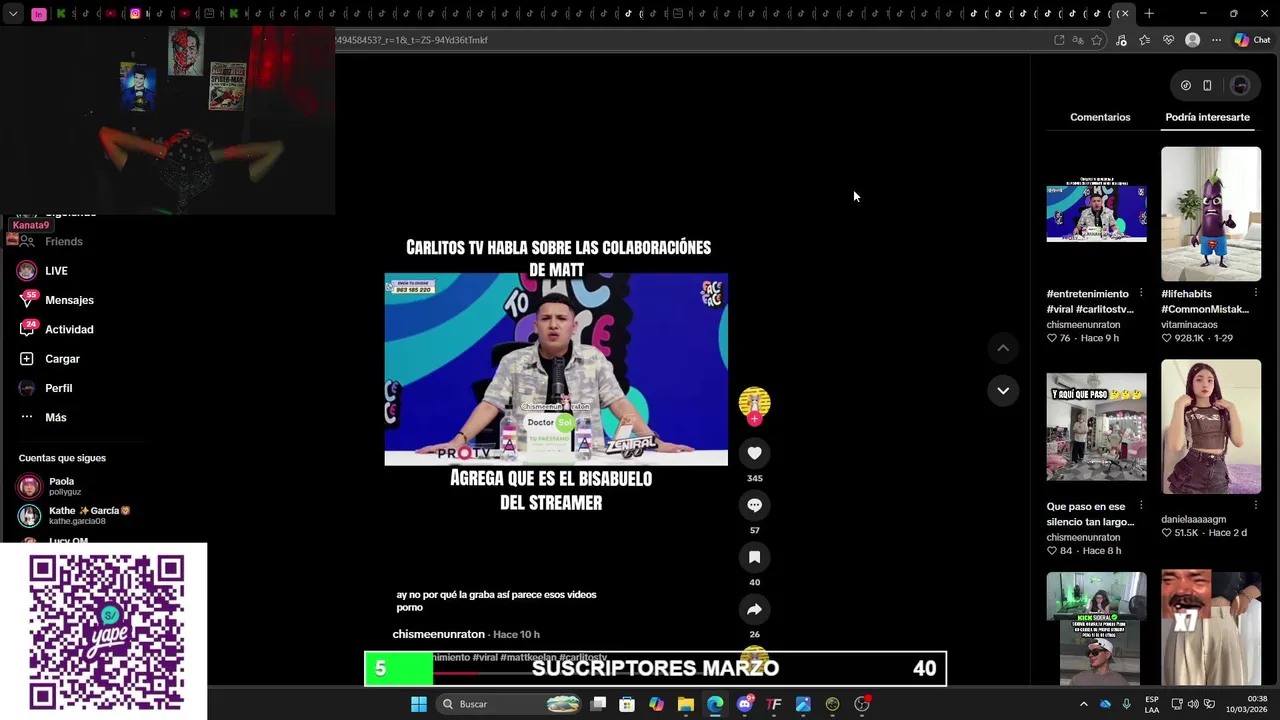
Task: Open browser media control music icon
Action: (1121, 40)
